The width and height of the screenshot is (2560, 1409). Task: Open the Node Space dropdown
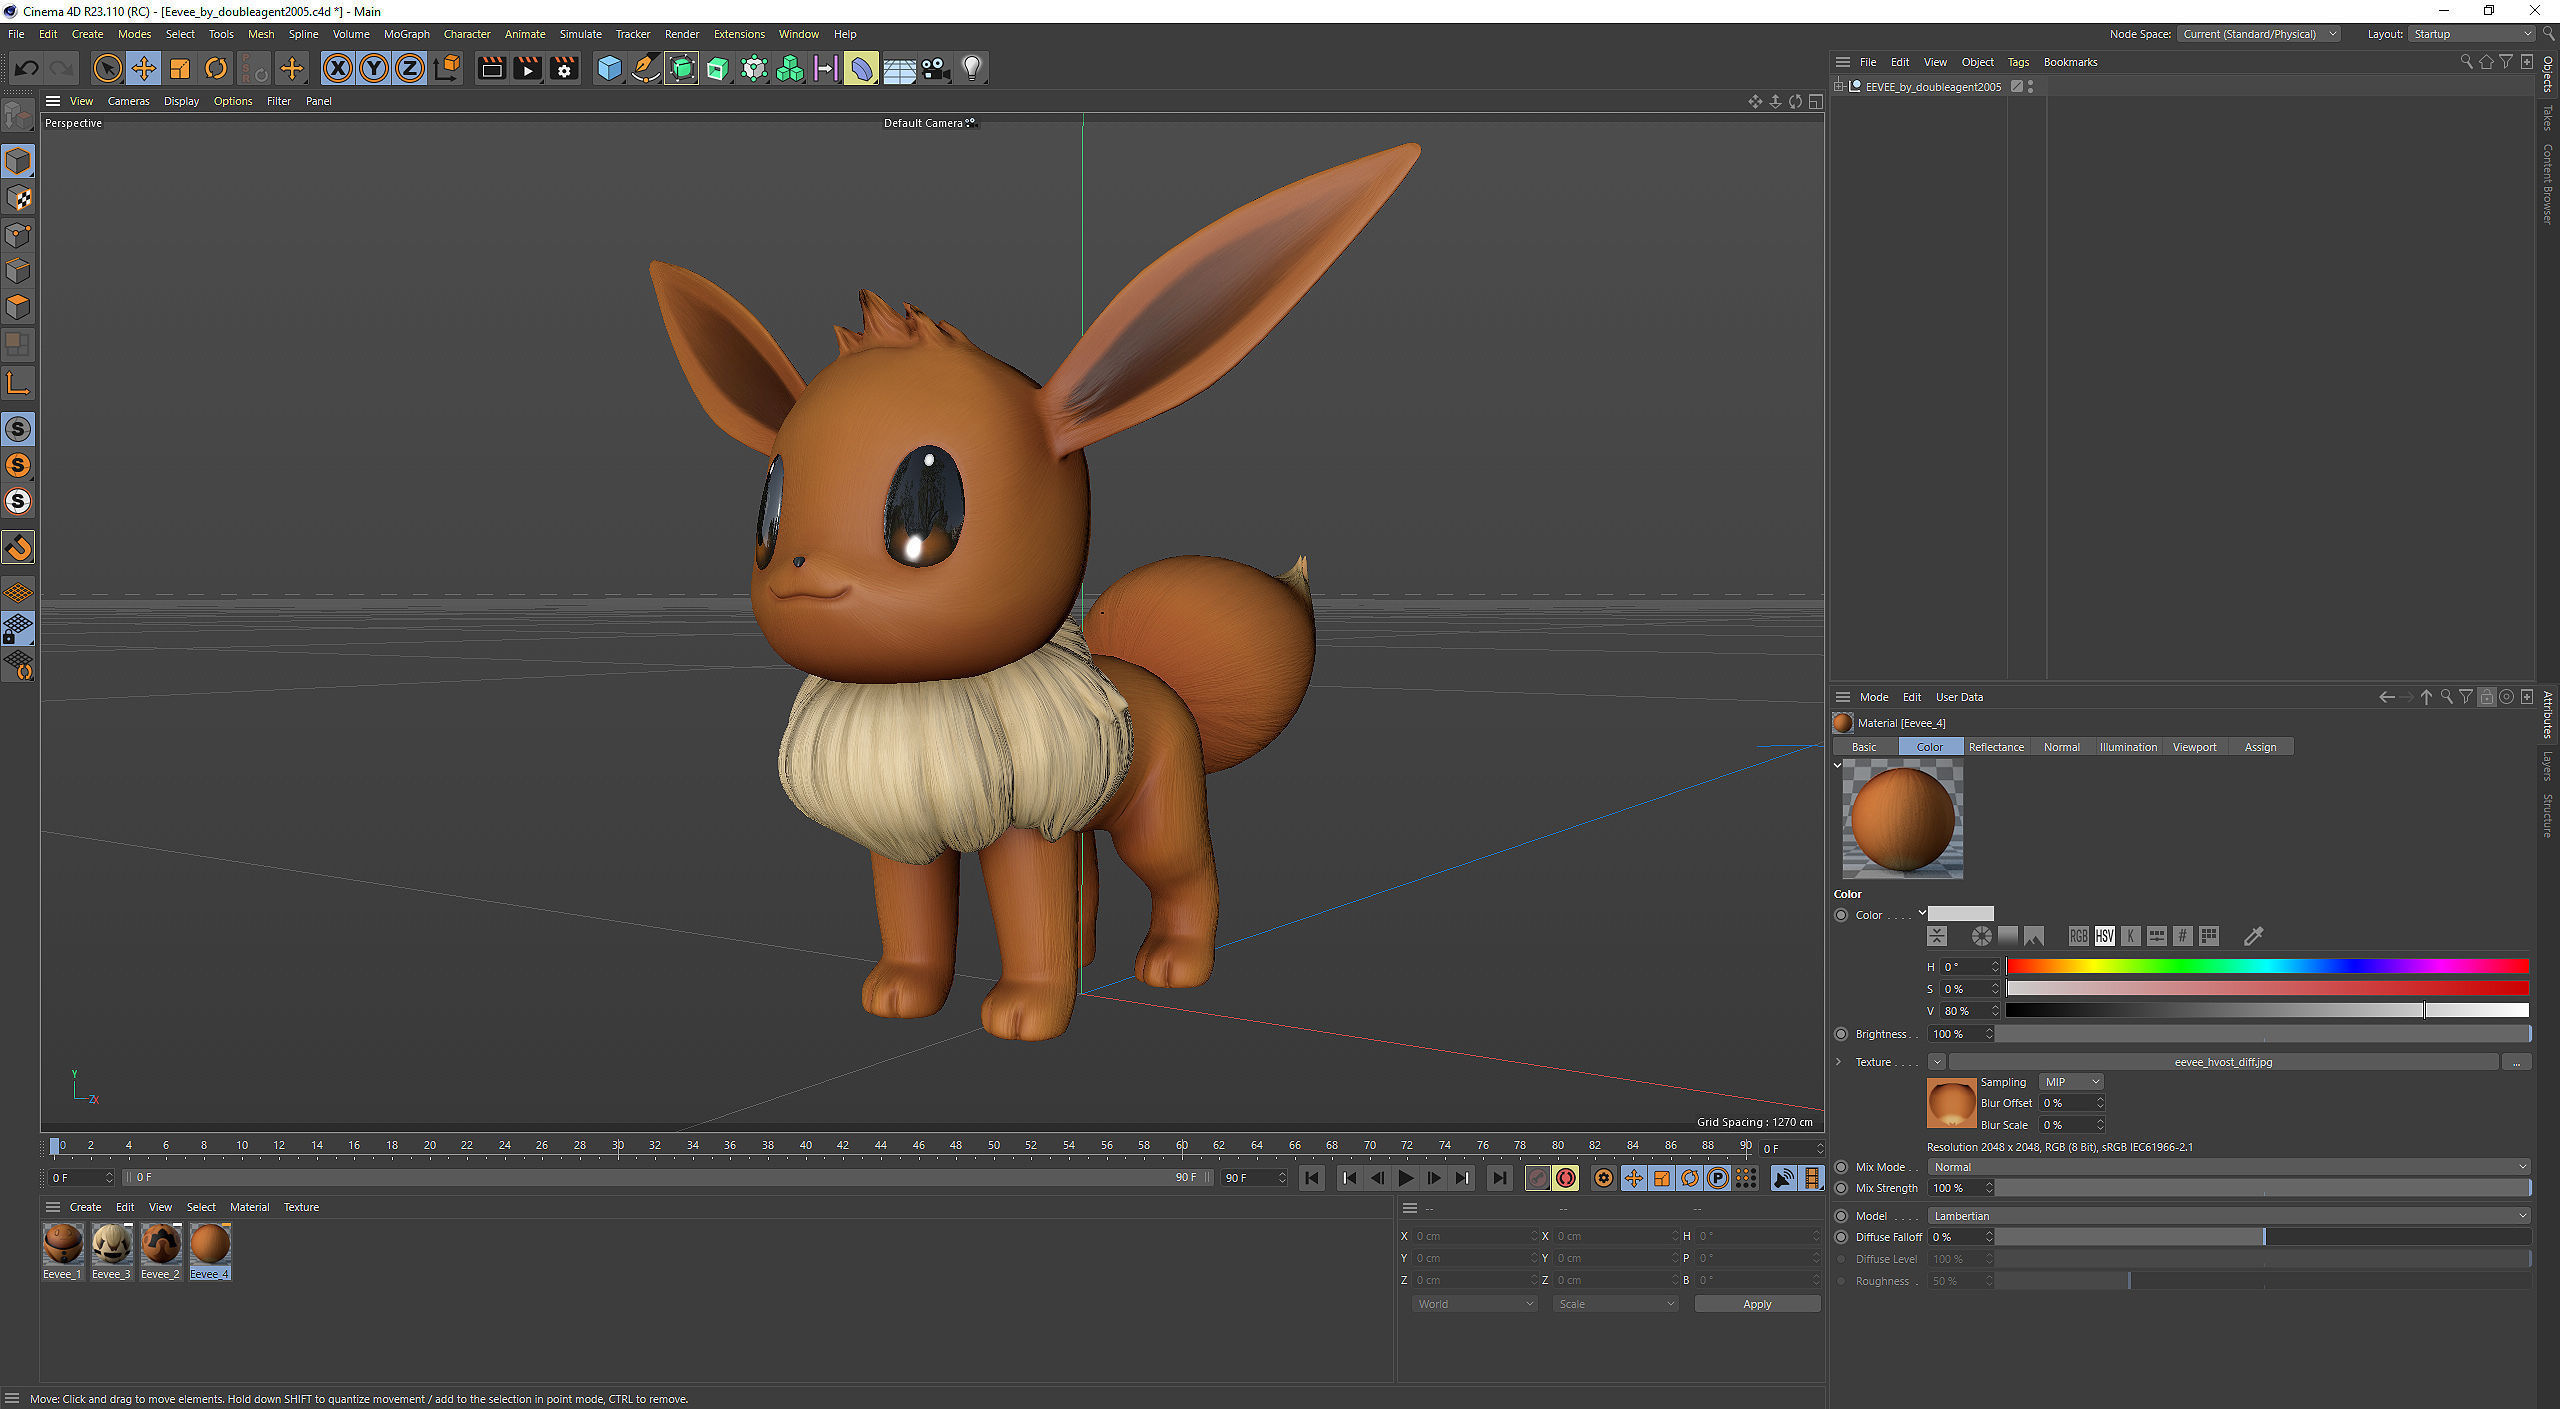coord(2258,34)
